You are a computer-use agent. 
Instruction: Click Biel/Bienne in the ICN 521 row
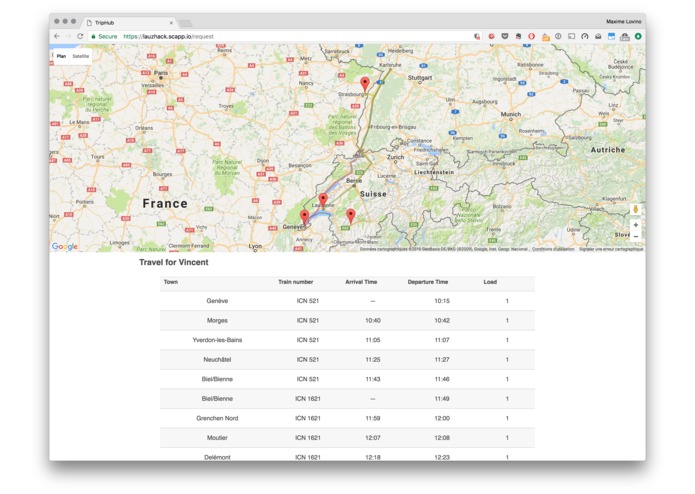pyautogui.click(x=217, y=379)
